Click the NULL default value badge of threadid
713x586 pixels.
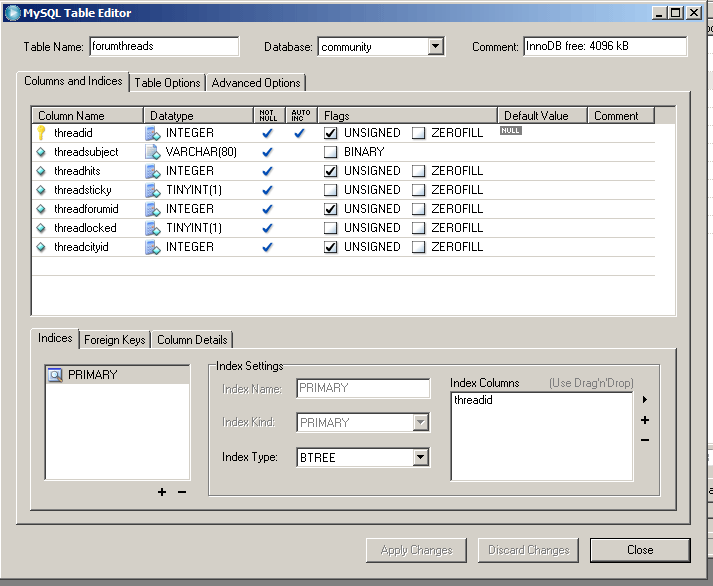click(511, 130)
